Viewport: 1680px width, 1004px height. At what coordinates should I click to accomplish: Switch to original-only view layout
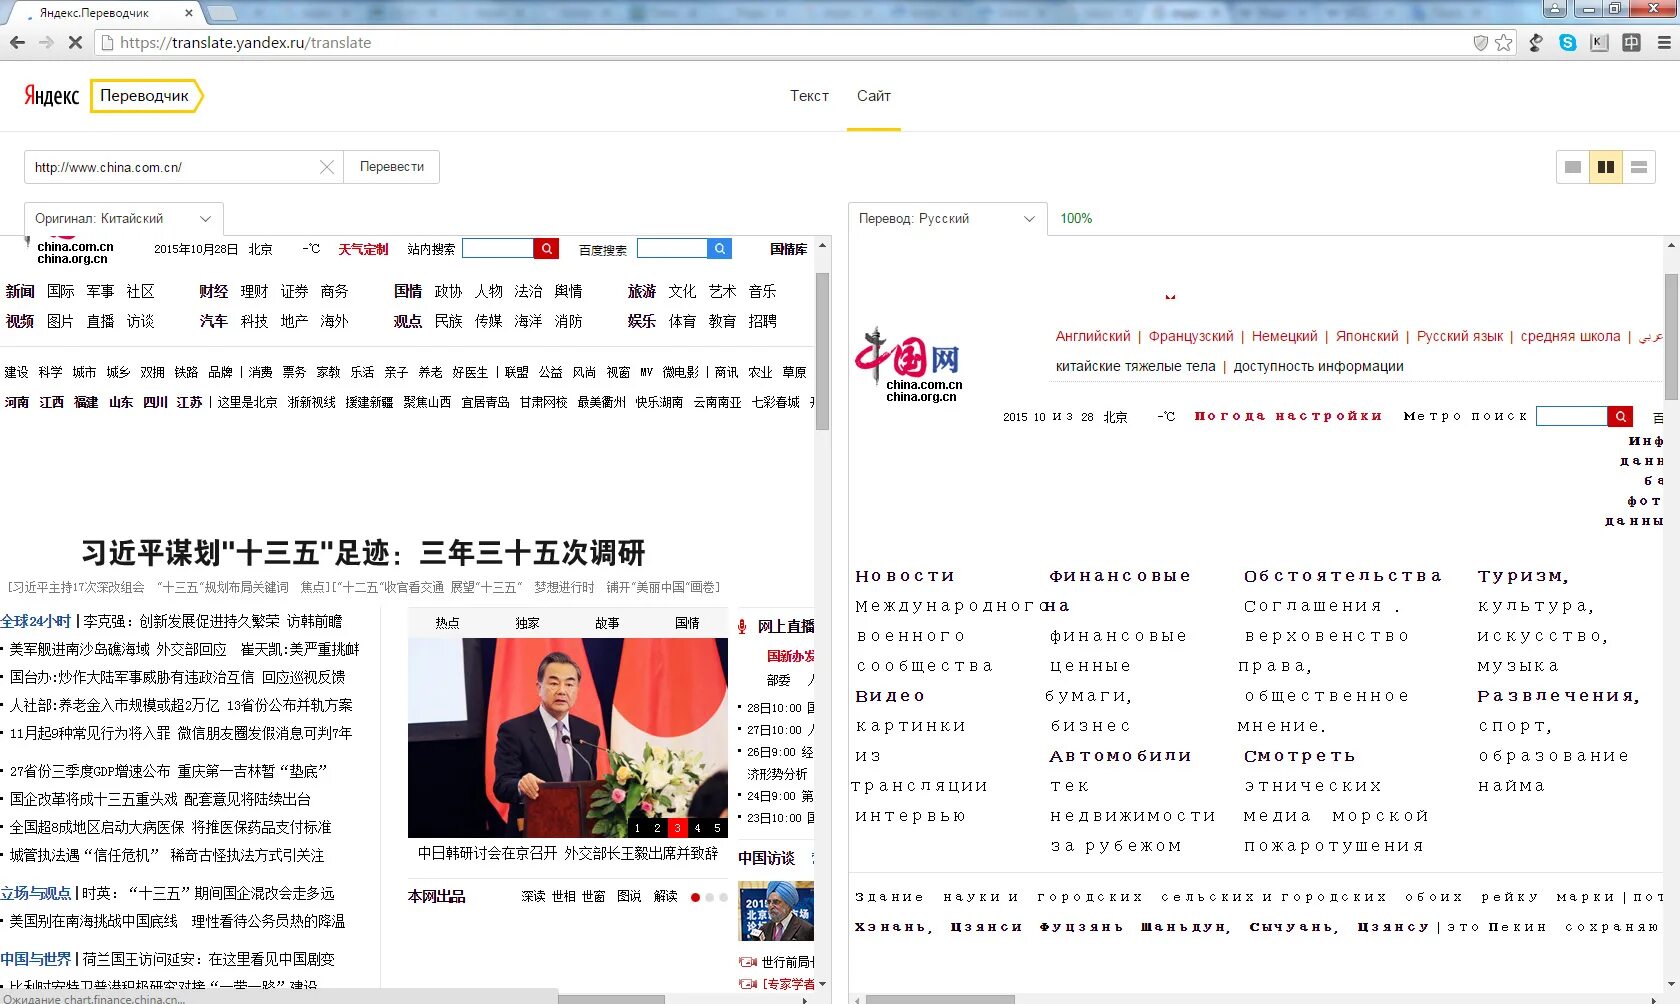[x=1573, y=167]
